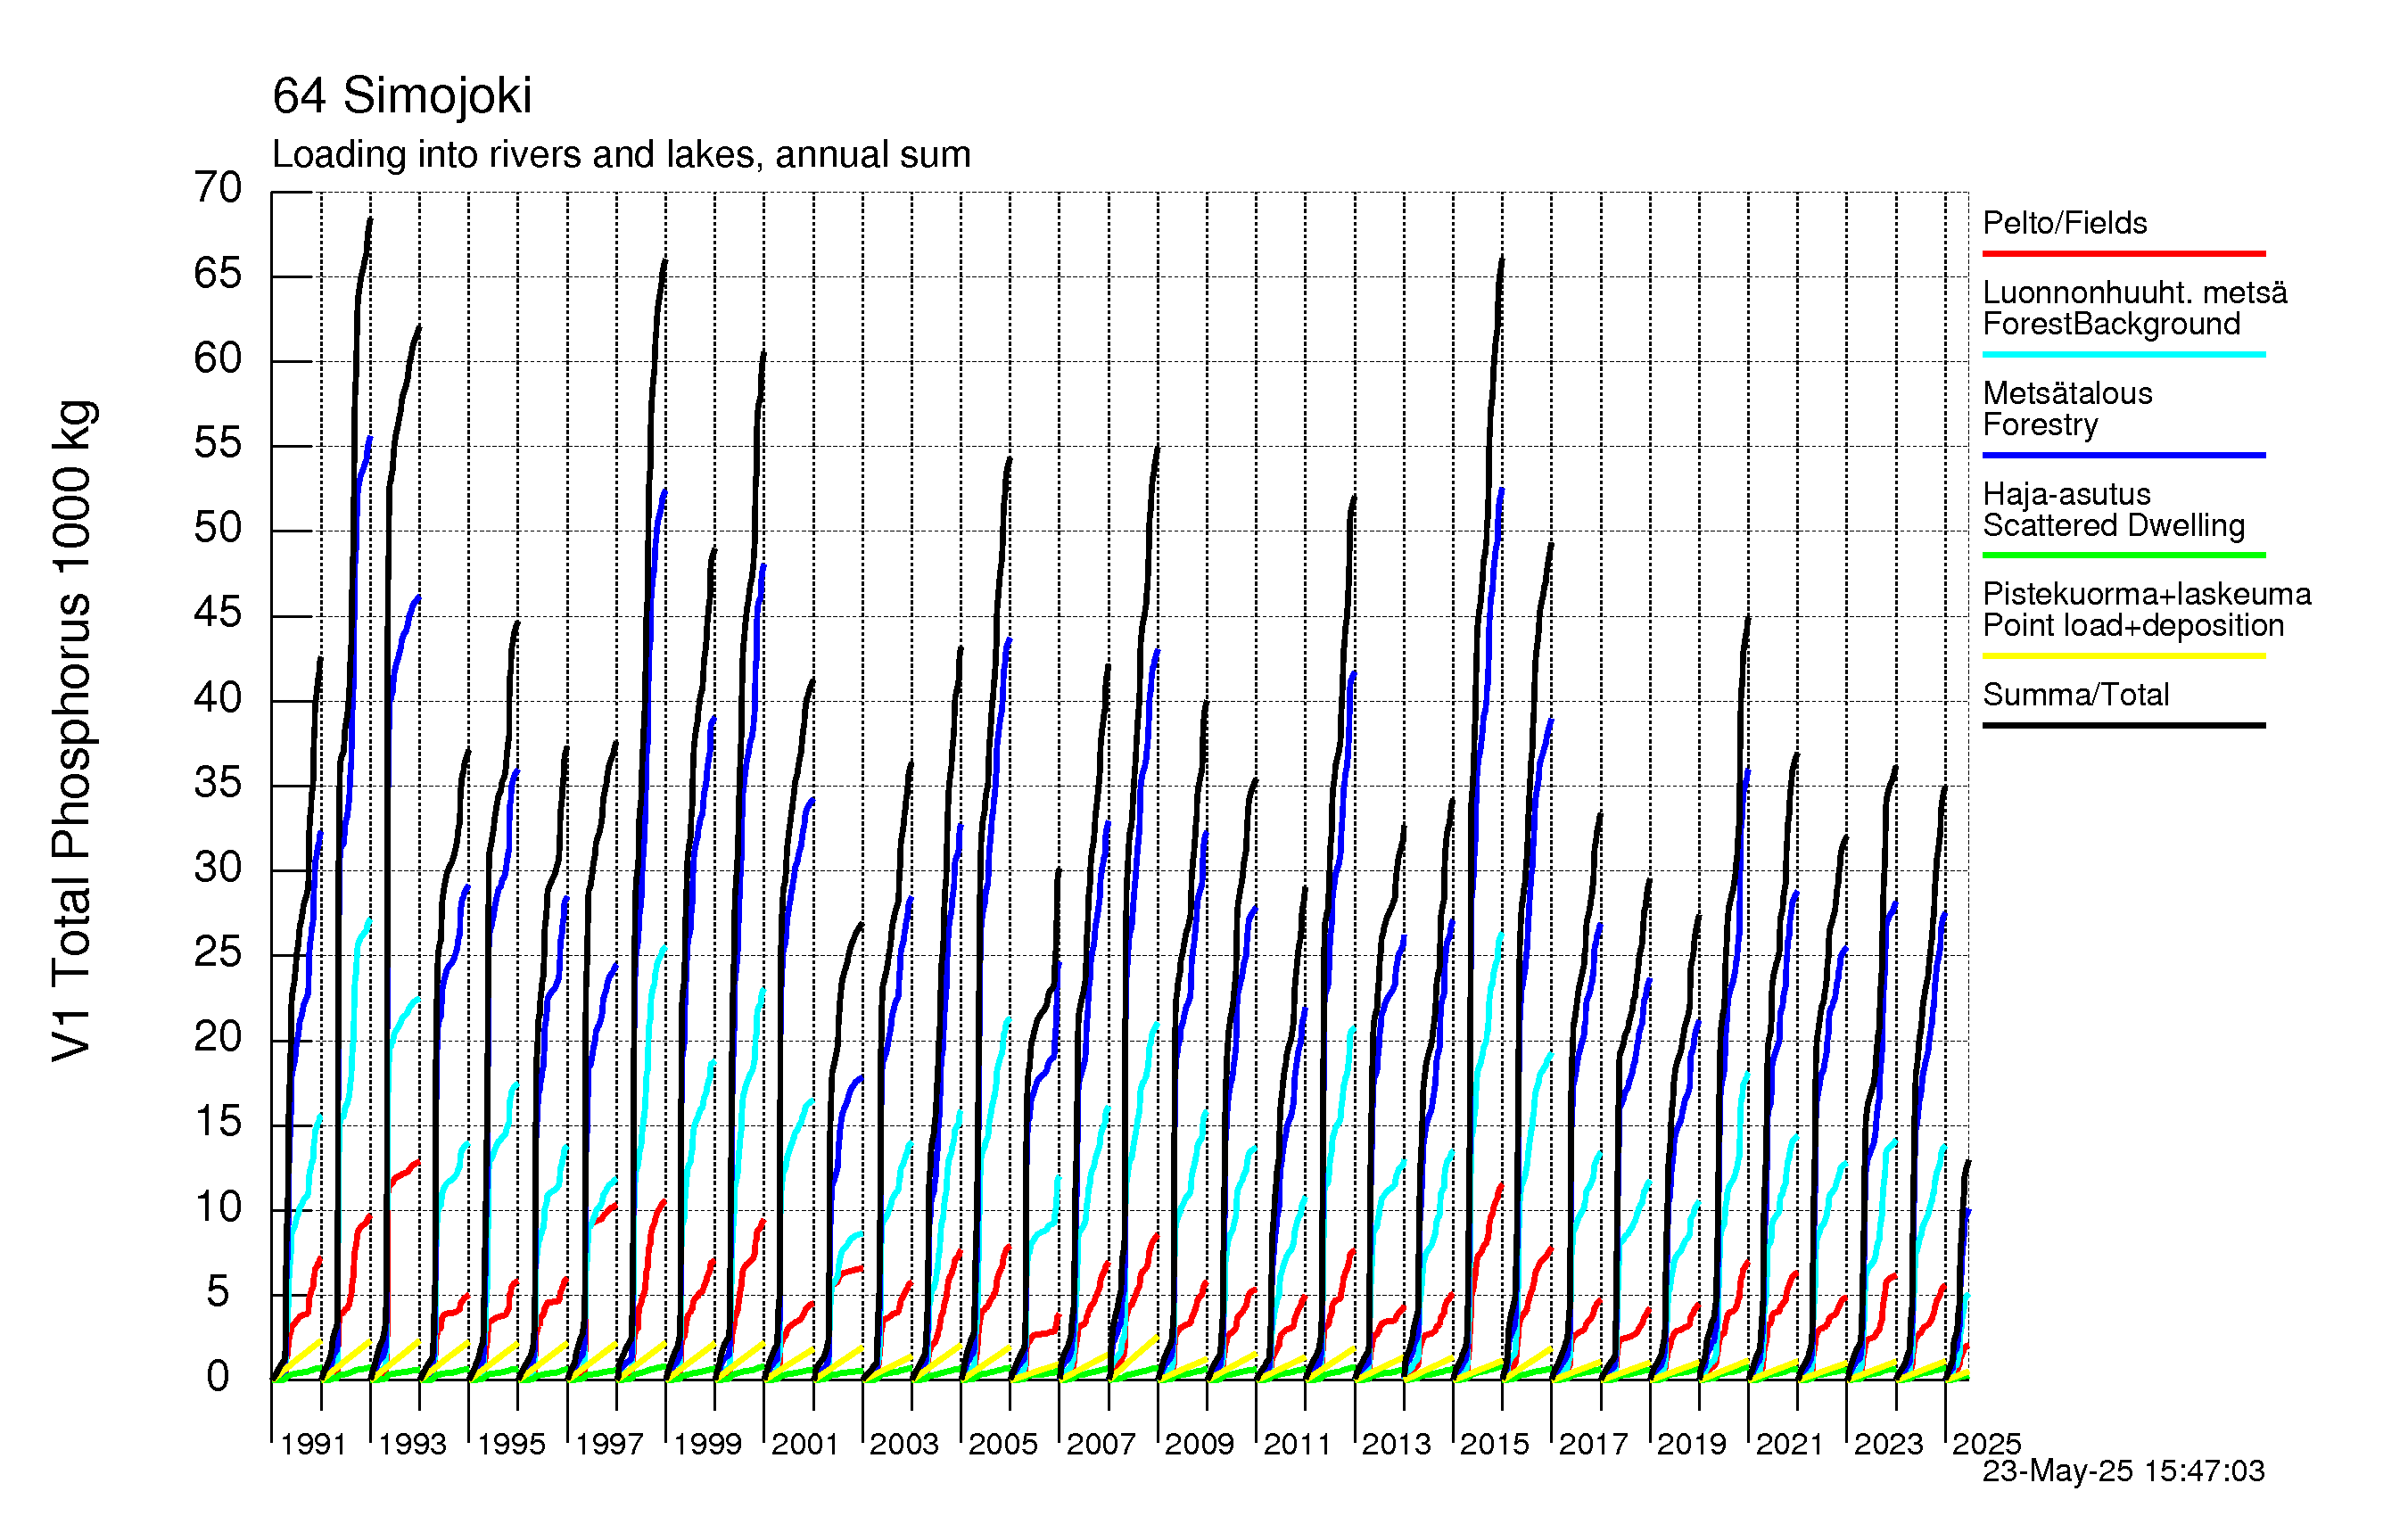Viewport: 2408px width, 1516px height.
Task: Click the subtitle 'Loading into rivers and lakes, annual sum'
Action: 621,155
